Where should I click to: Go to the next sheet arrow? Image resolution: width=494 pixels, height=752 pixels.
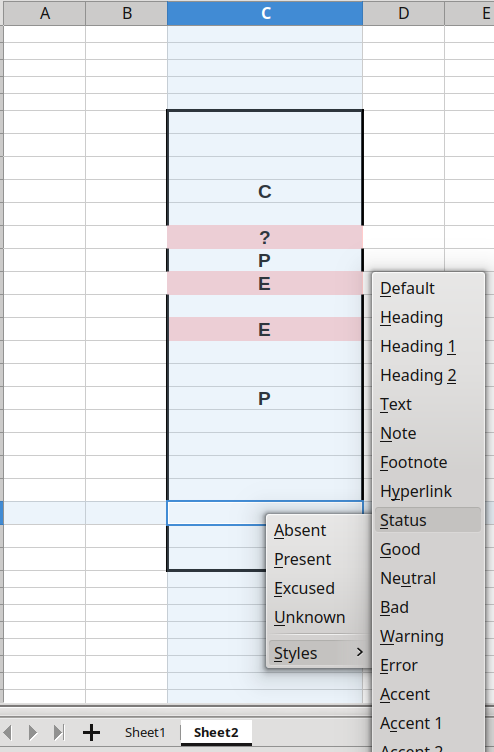pos(33,732)
